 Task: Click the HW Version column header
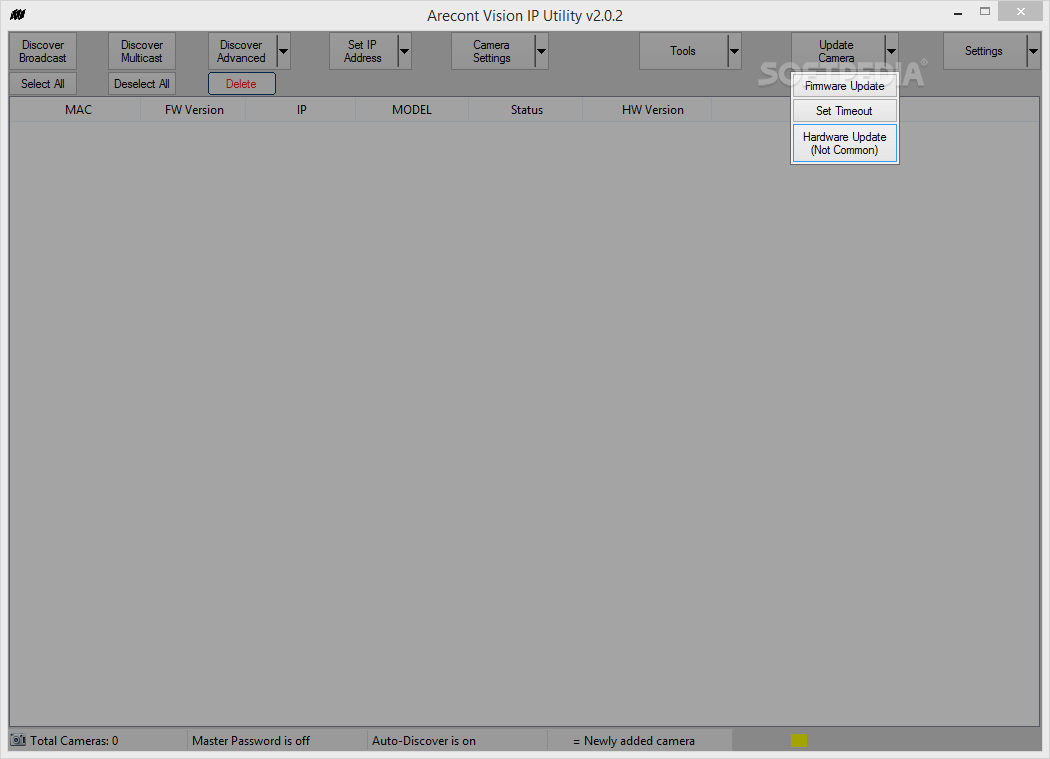(647, 110)
